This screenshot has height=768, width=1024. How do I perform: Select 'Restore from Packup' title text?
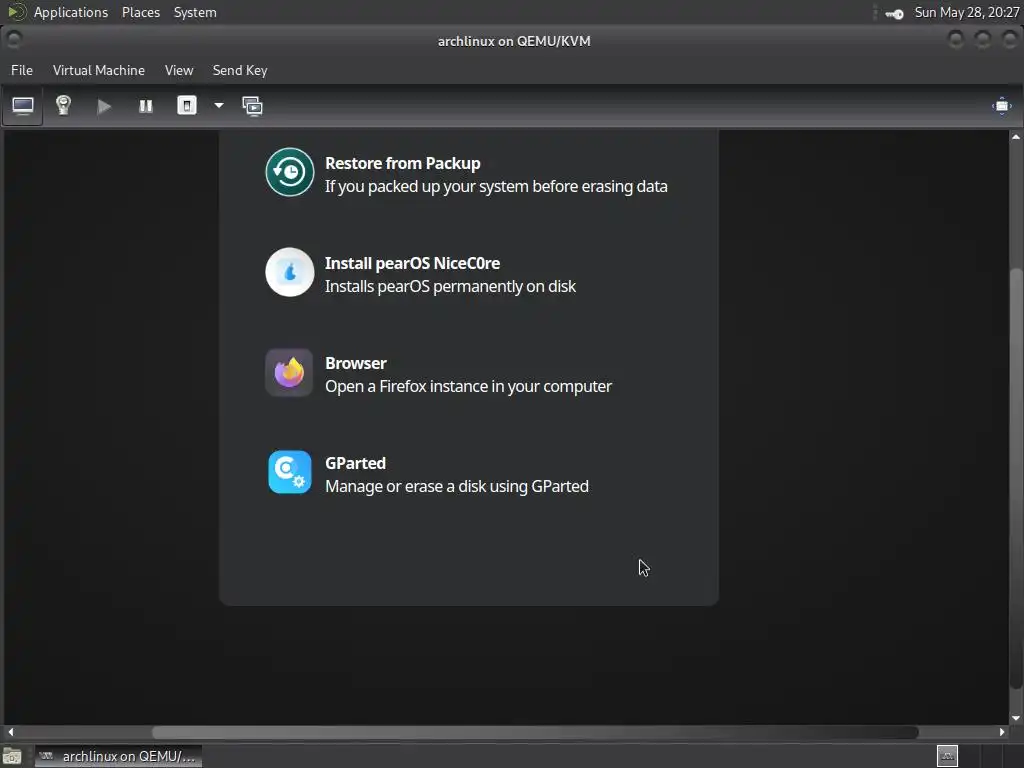(x=402, y=163)
